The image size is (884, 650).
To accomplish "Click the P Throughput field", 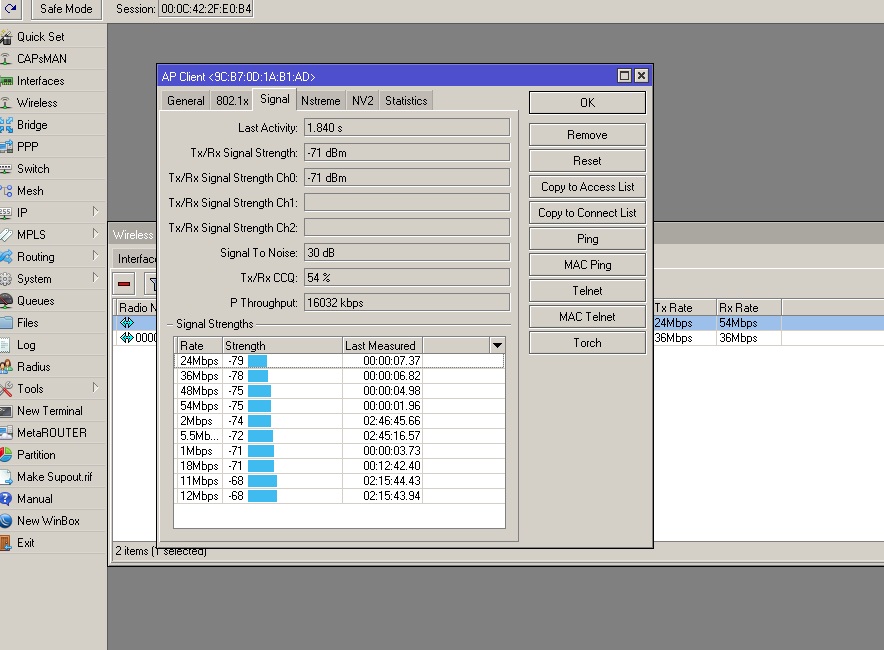I will click(x=407, y=302).
